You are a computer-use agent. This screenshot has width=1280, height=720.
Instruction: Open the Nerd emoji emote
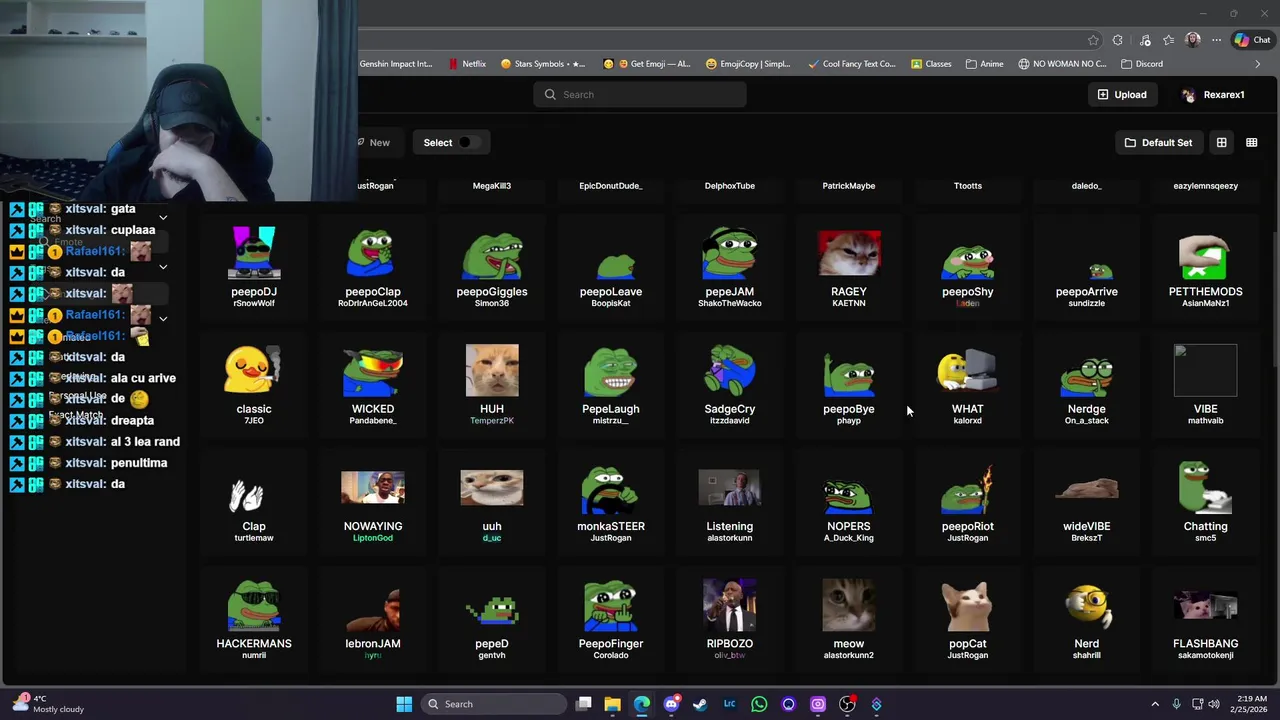point(1087,607)
